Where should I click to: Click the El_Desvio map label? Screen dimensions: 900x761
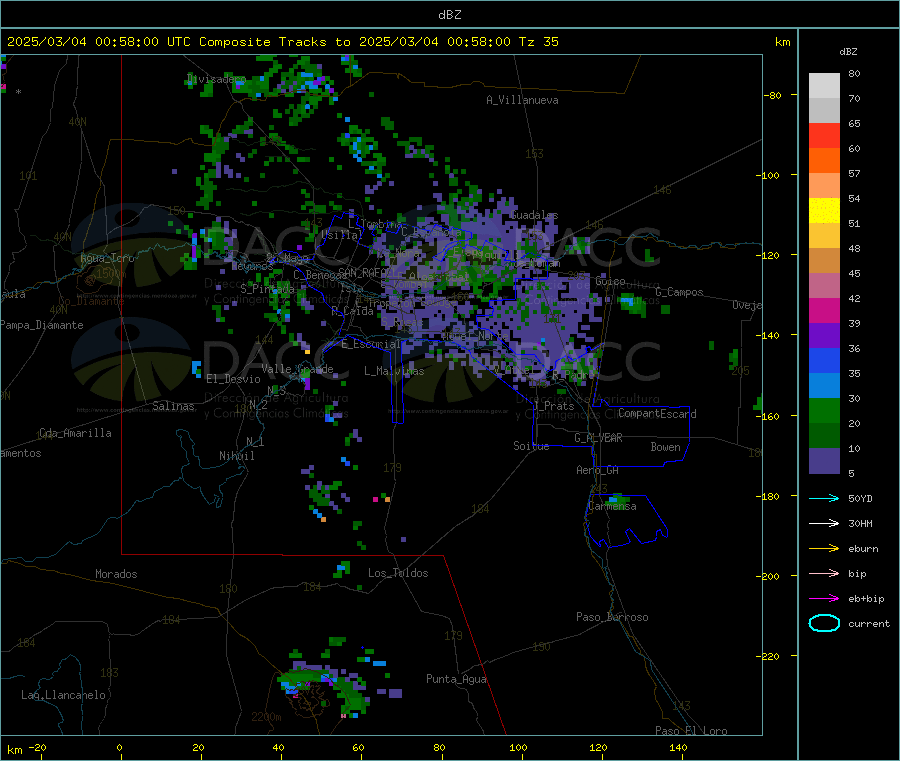[233, 379]
